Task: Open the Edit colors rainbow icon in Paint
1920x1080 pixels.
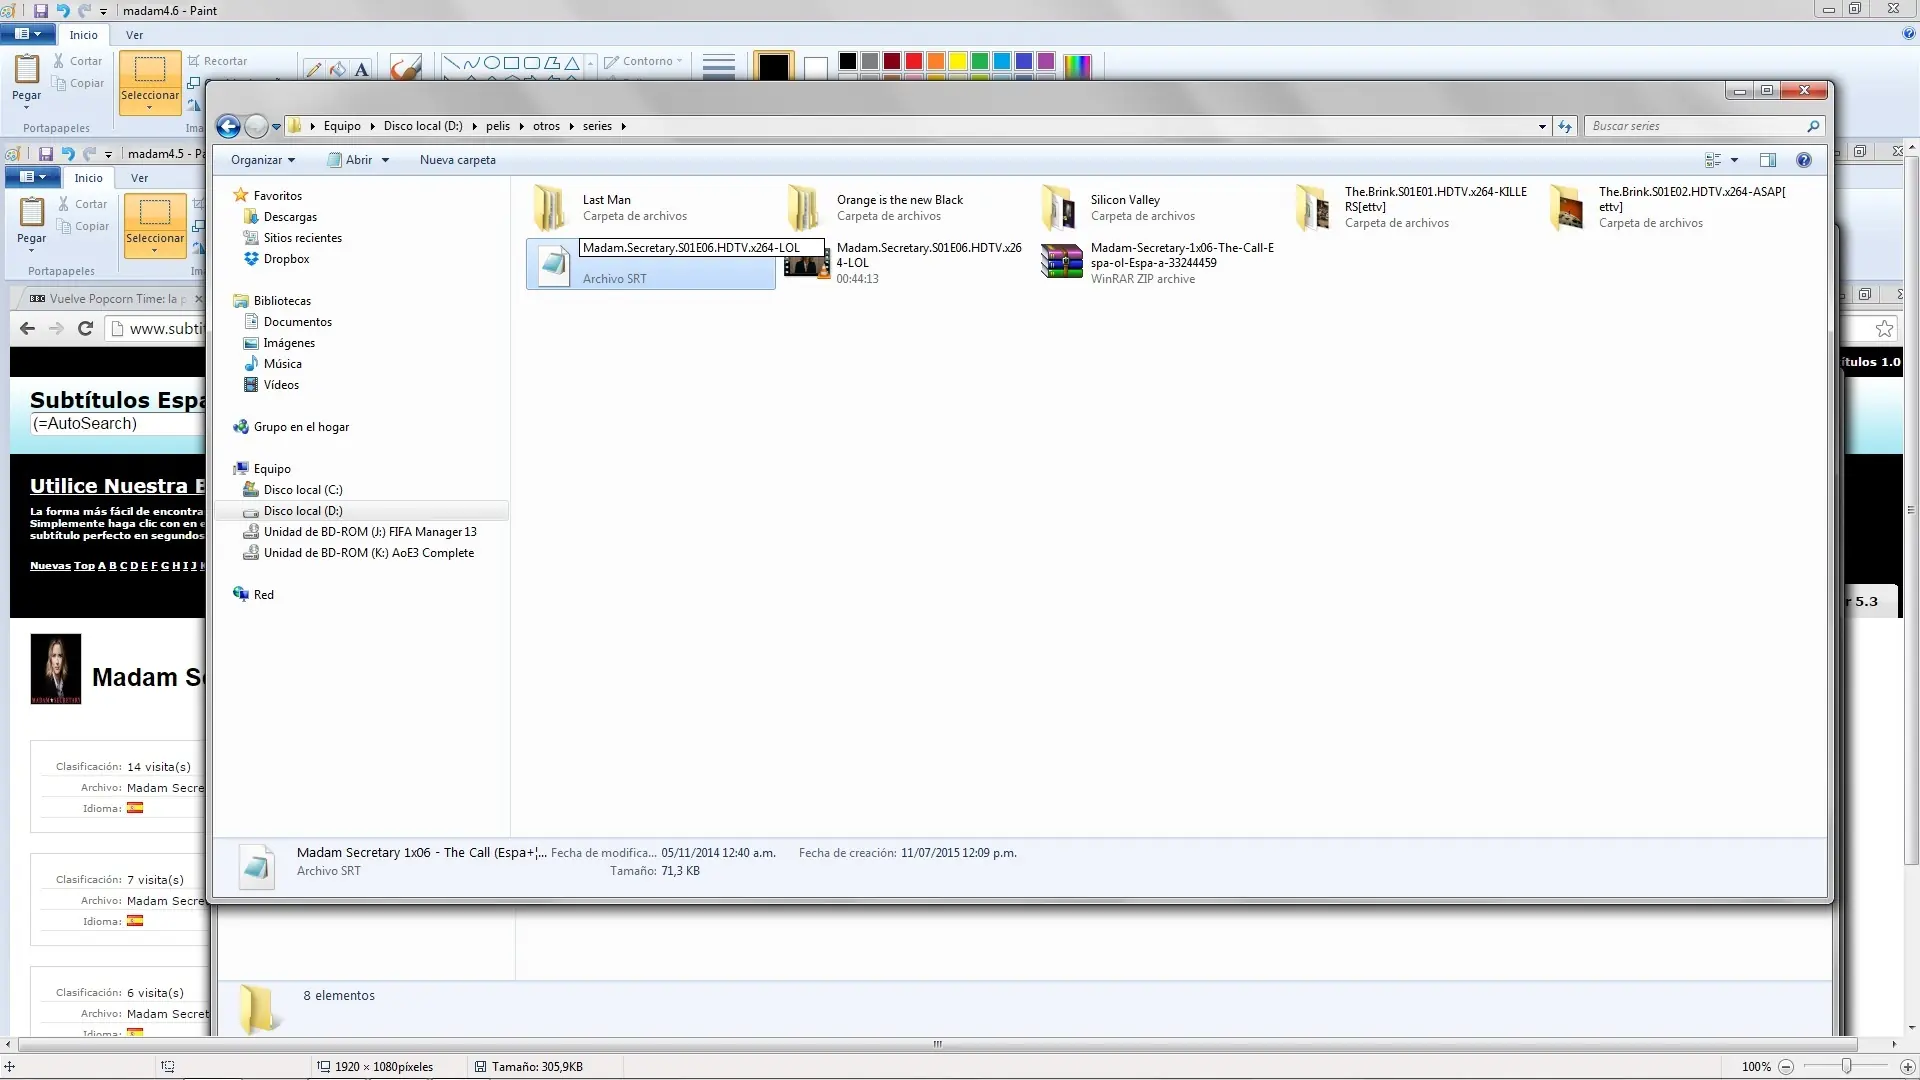Action: [1077, 66]
